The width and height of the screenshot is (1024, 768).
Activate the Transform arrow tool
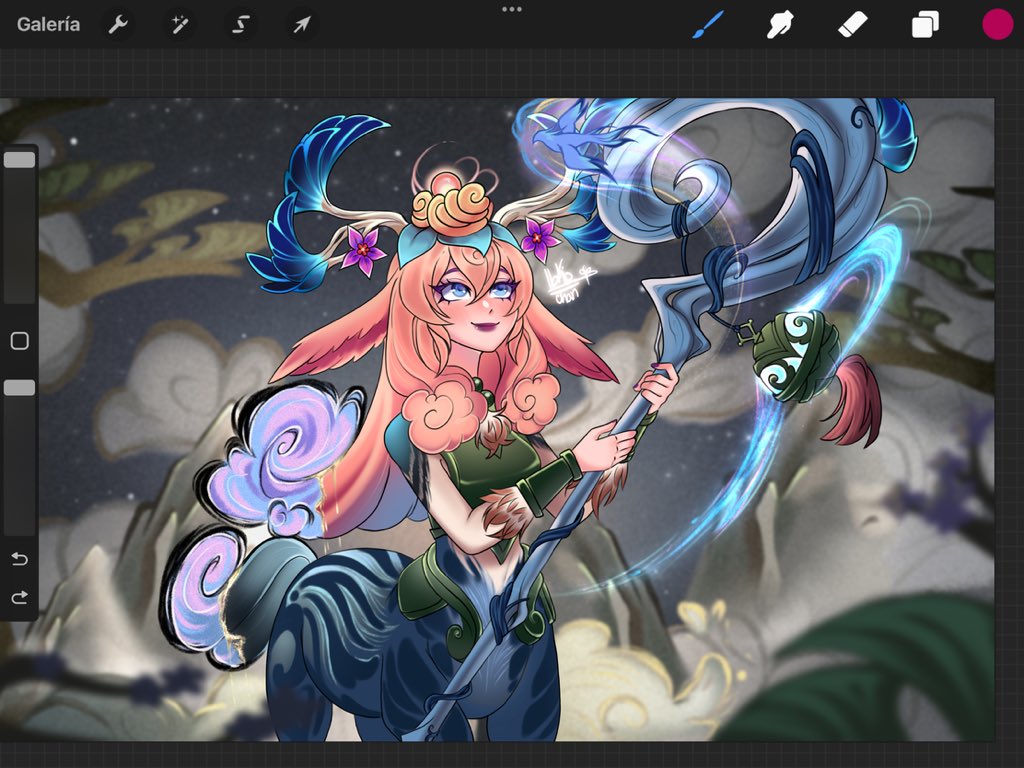point(301,25)
